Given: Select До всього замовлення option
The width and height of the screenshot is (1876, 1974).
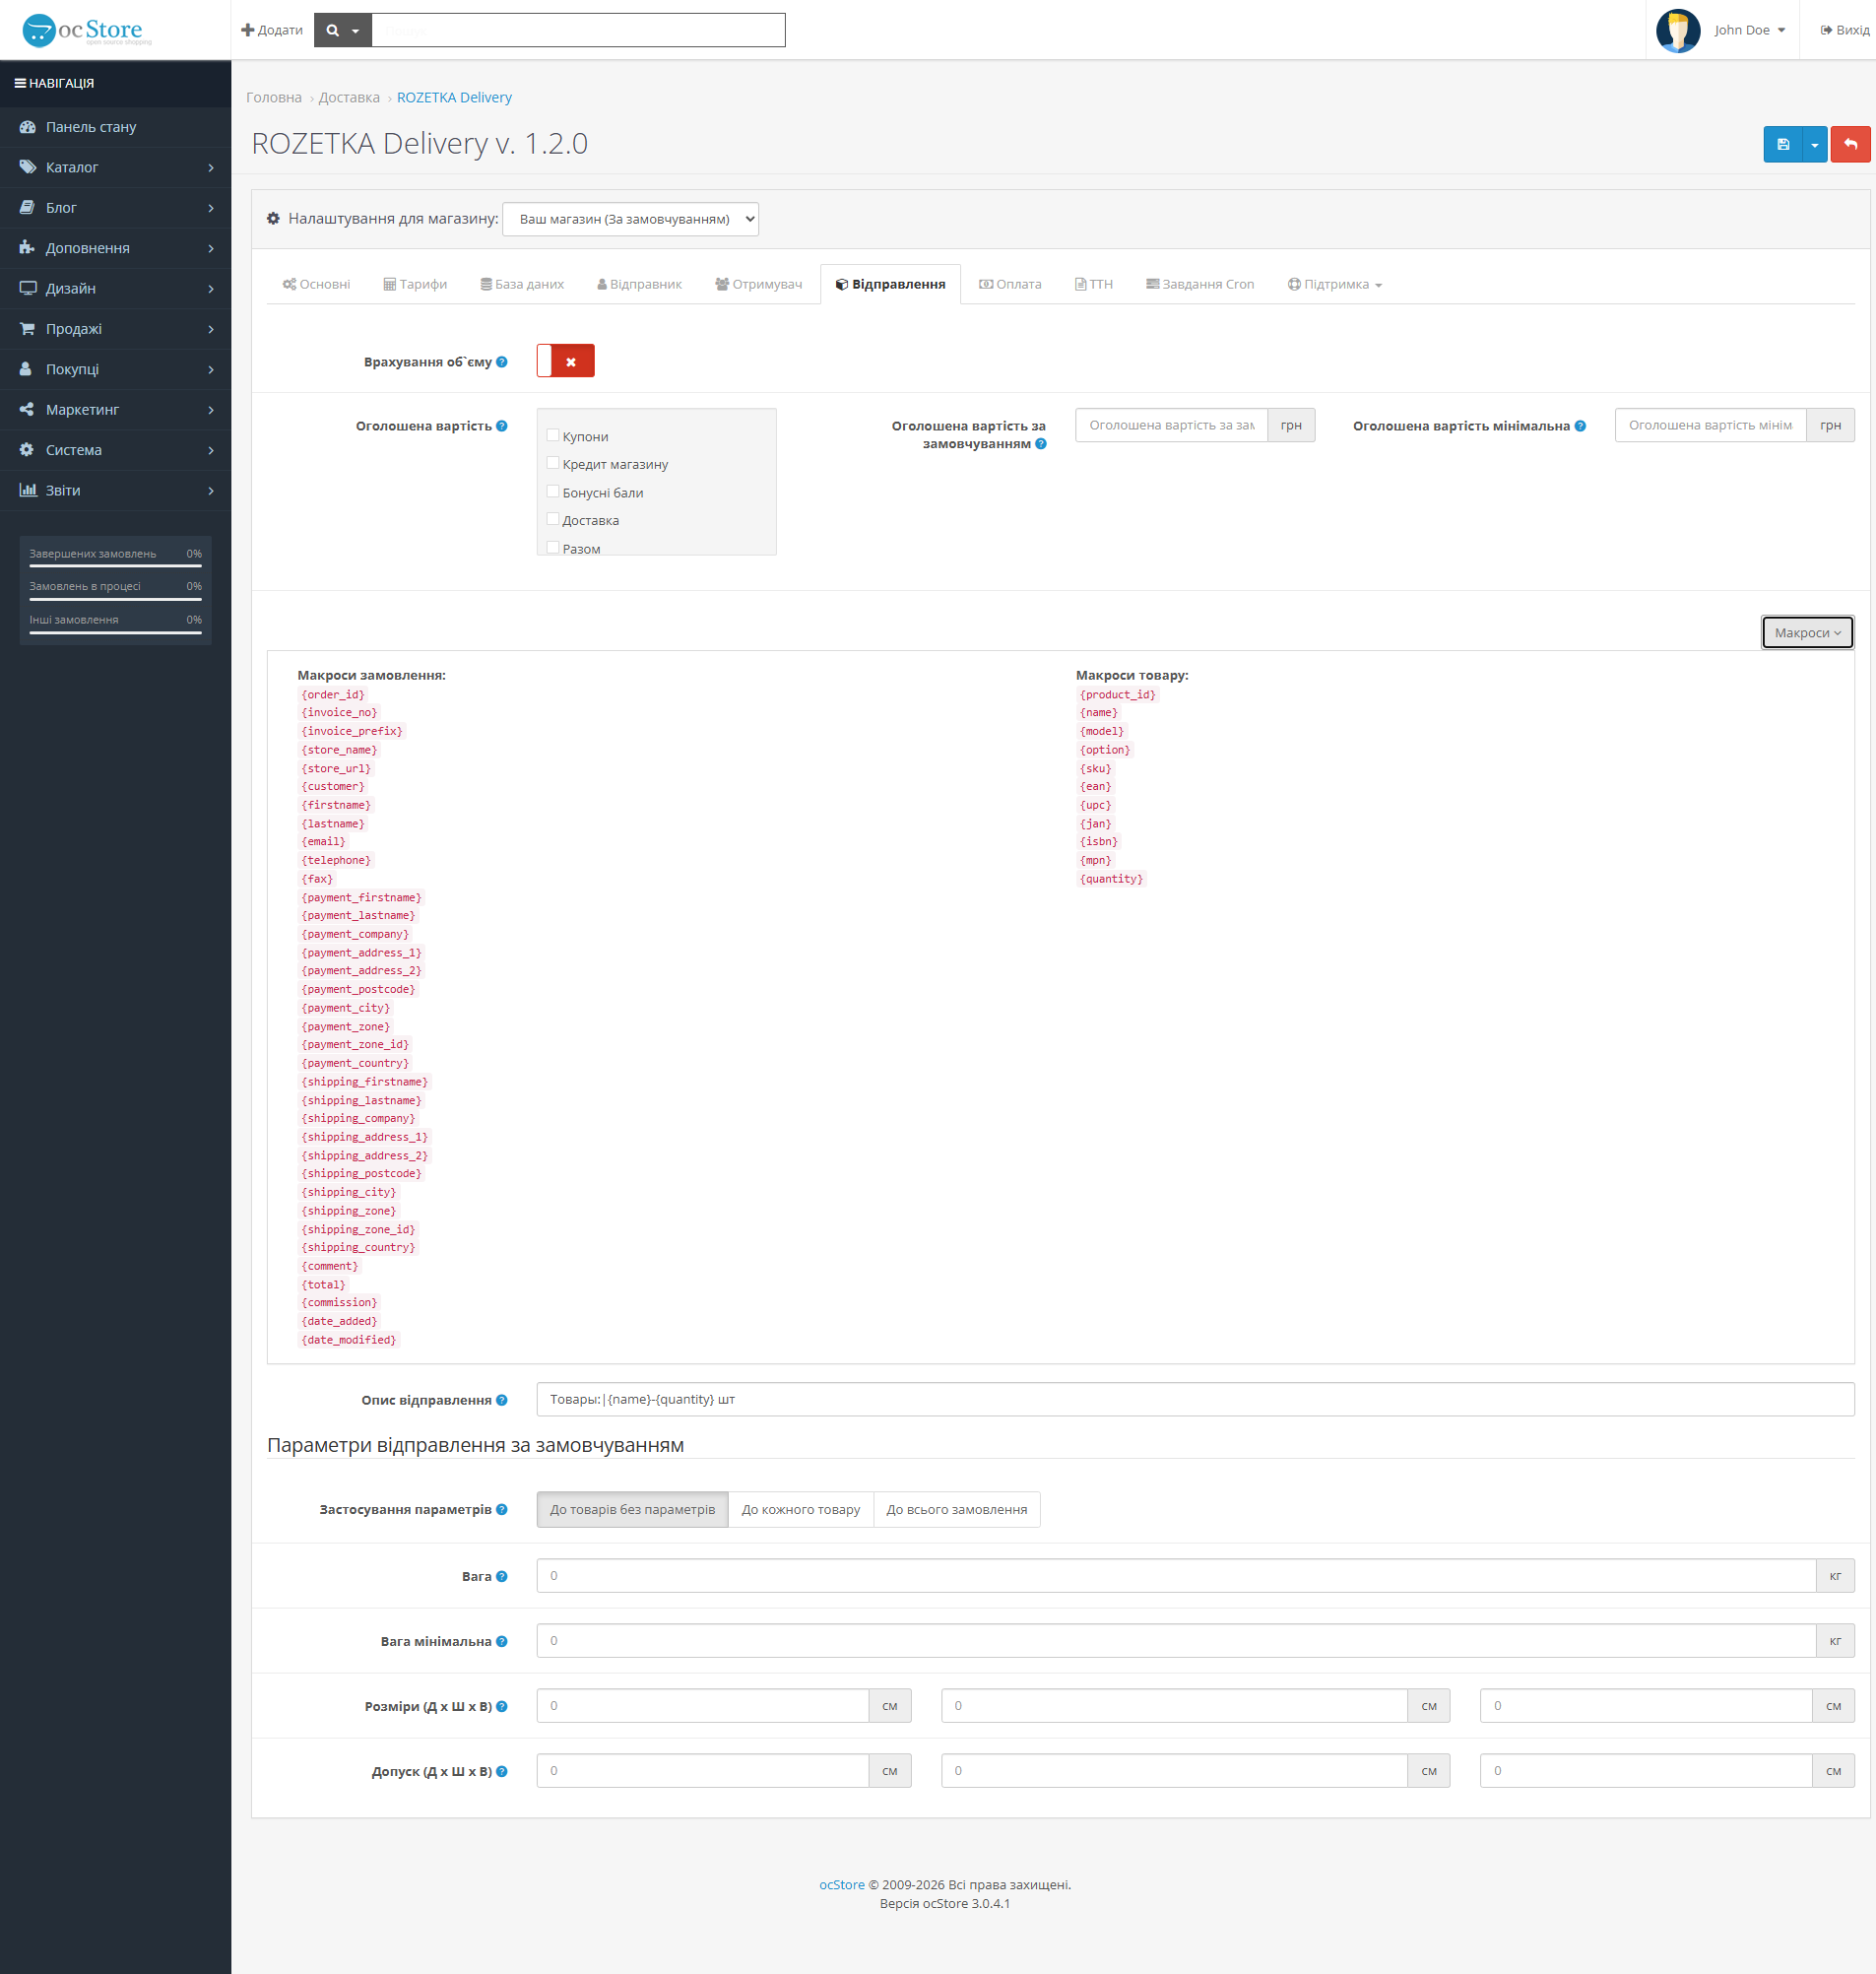Looking at the screenshot, I should pos(957,1509).
